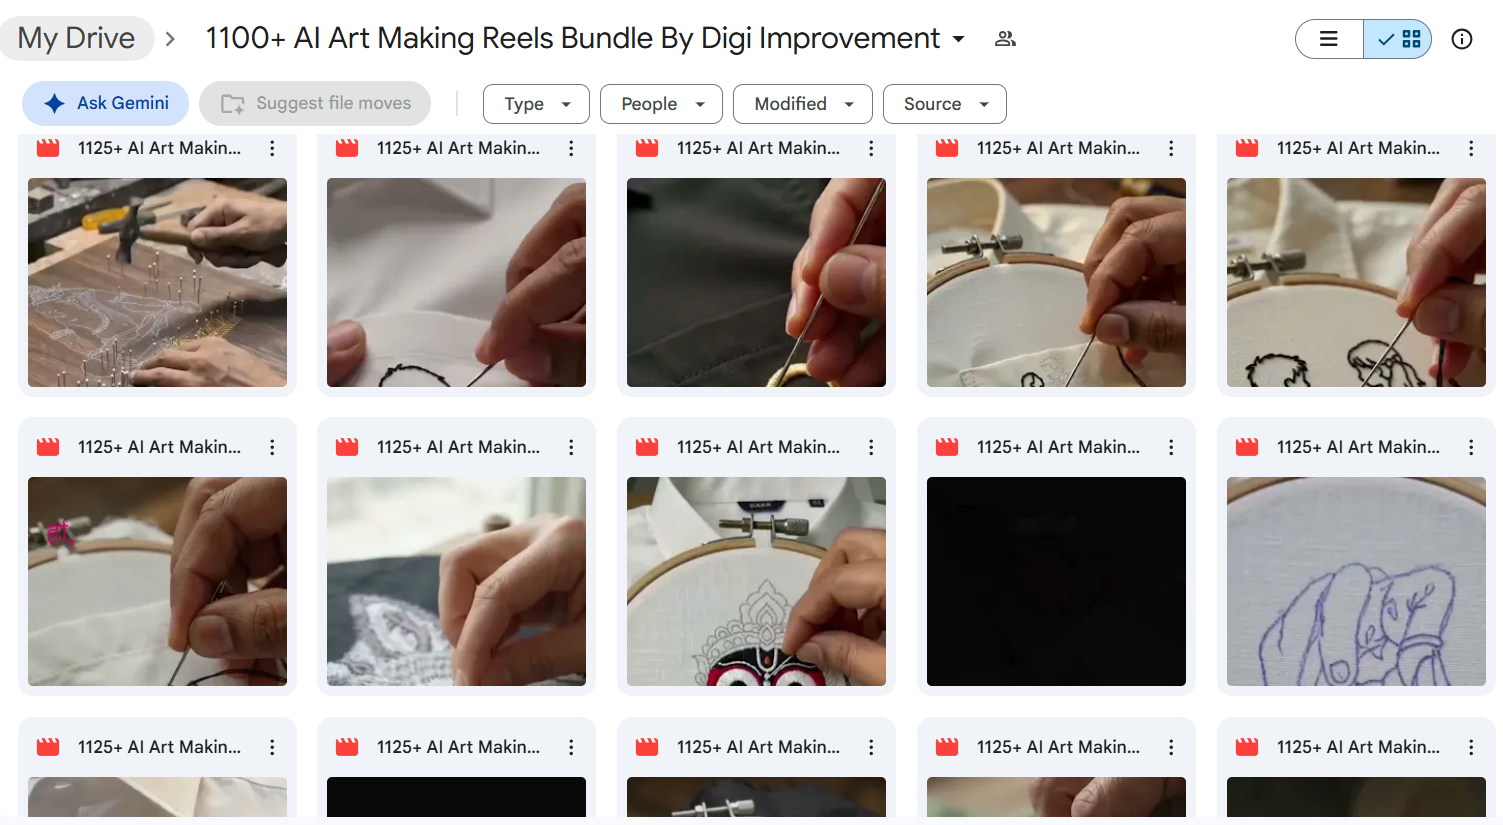The image size is (1503, 825).
Task: Select the grid layout view
Action: click(1398, 39)
